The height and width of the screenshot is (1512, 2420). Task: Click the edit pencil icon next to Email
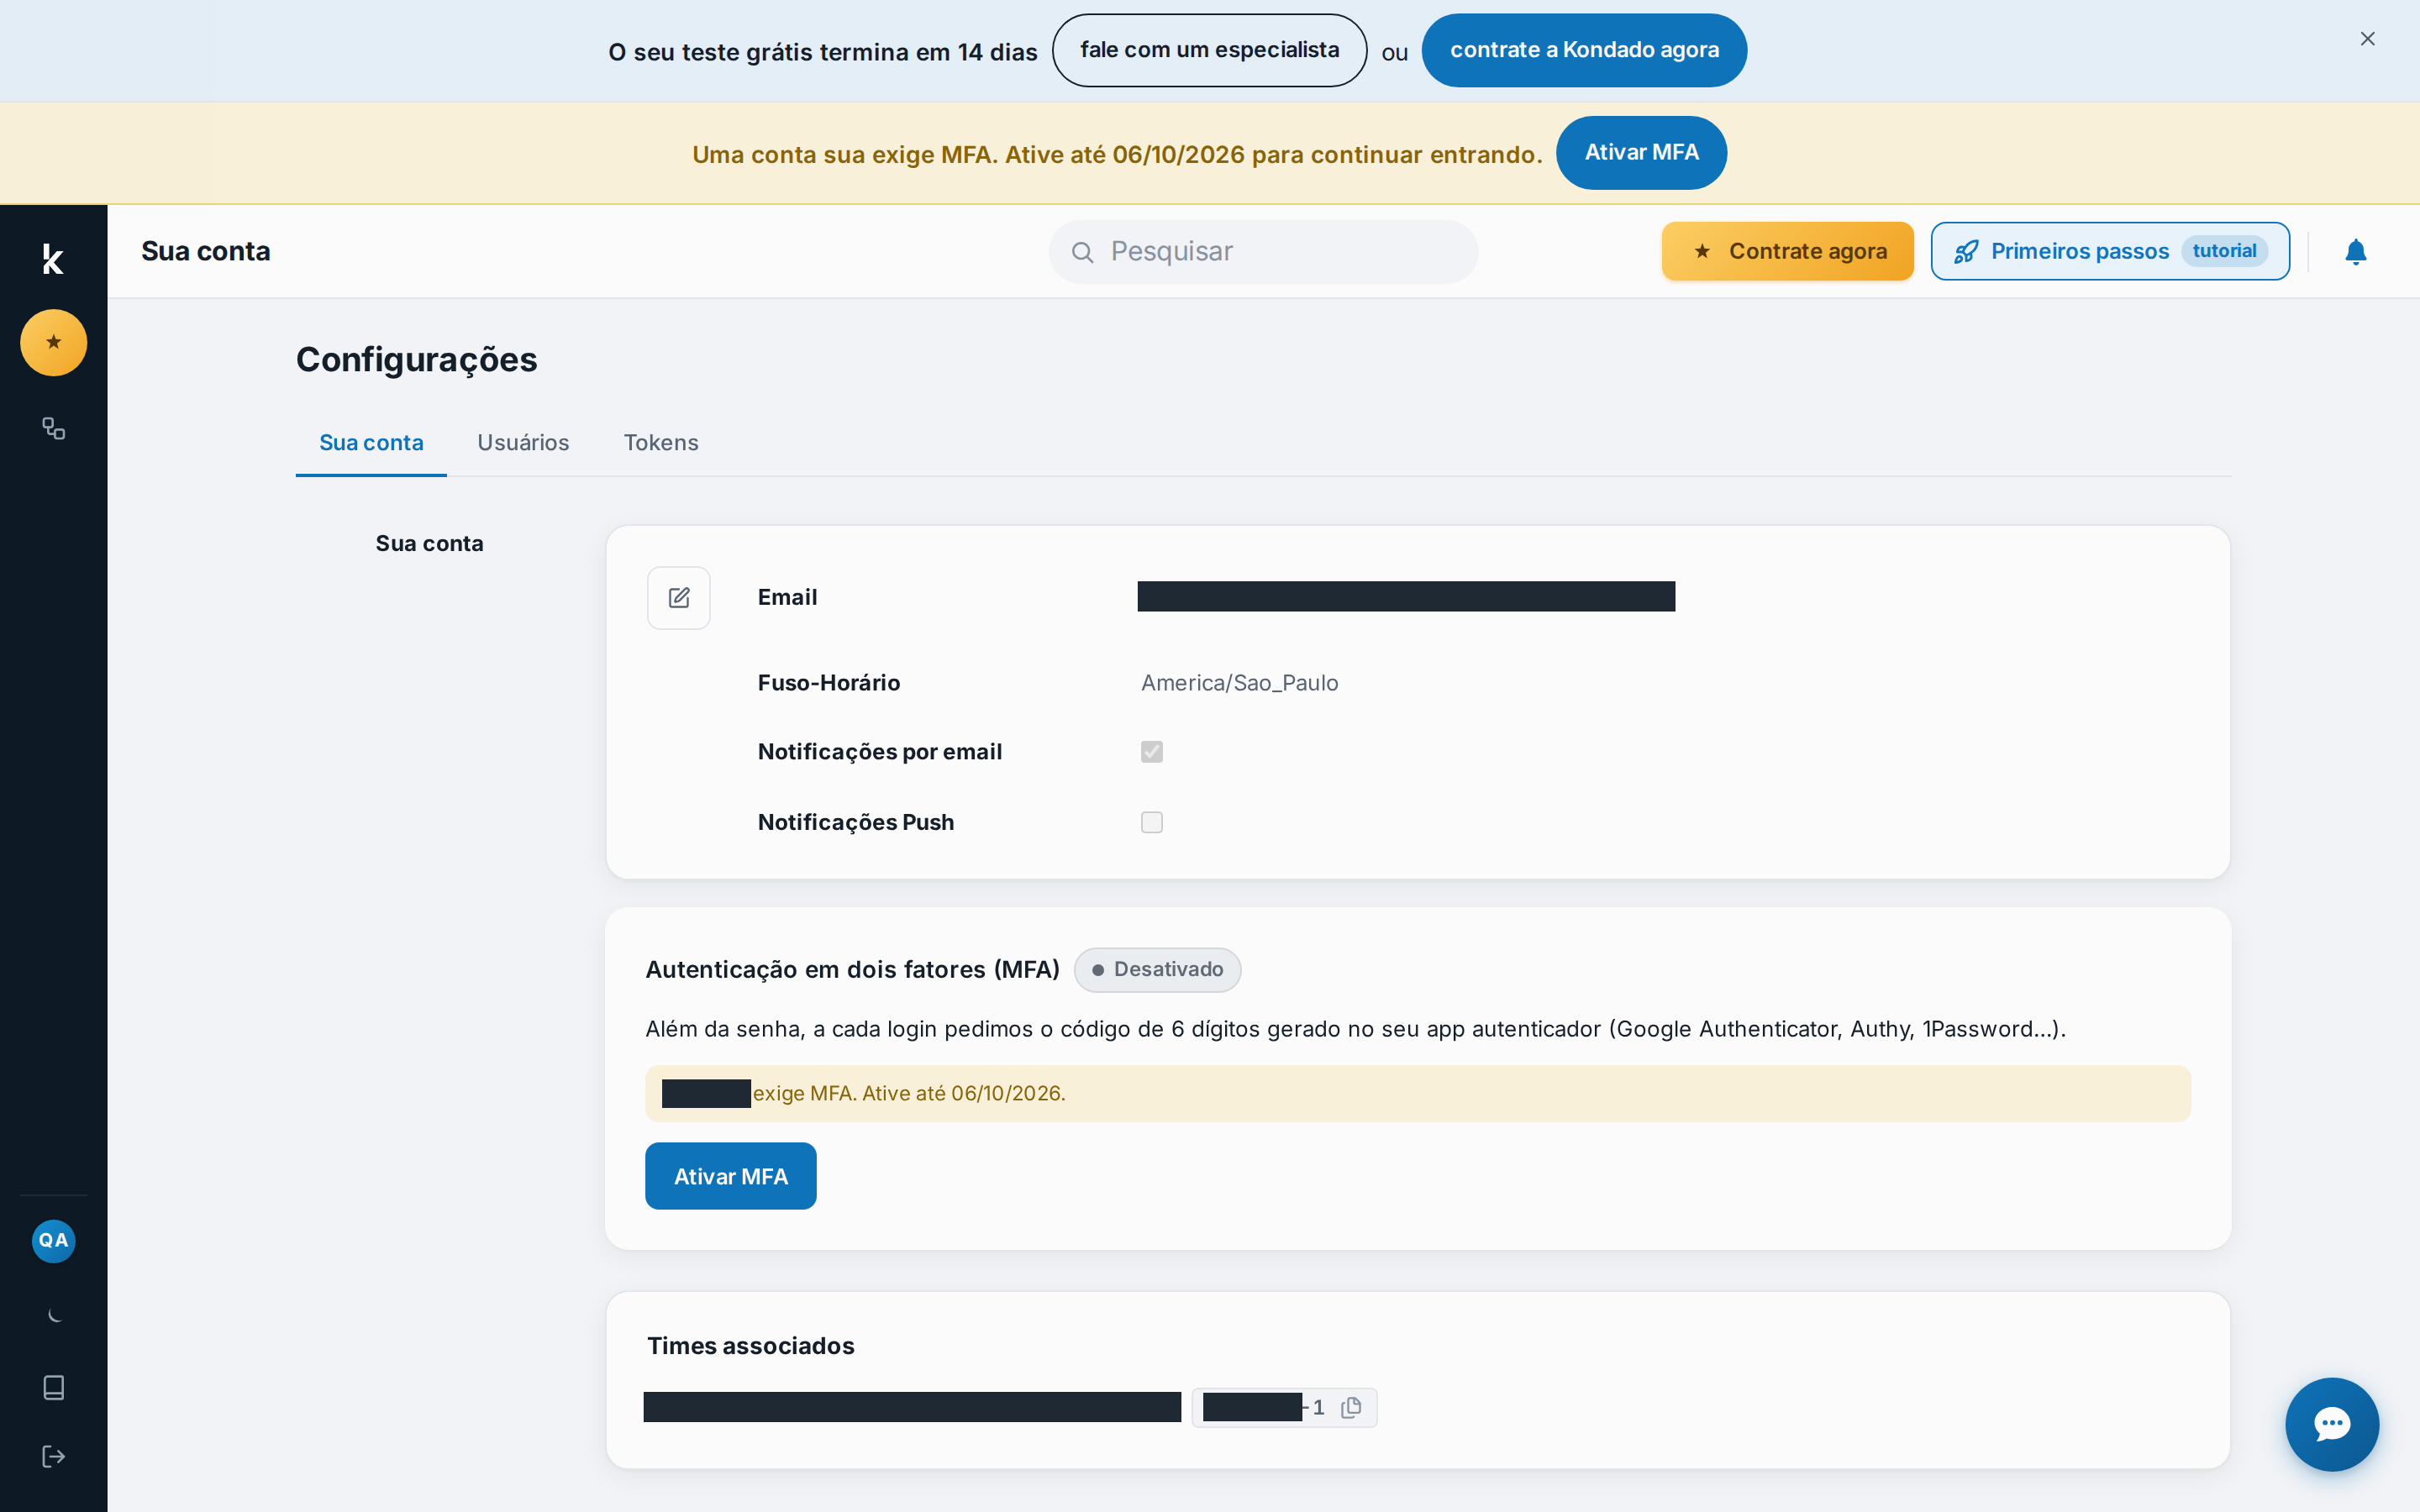[679, 597]
